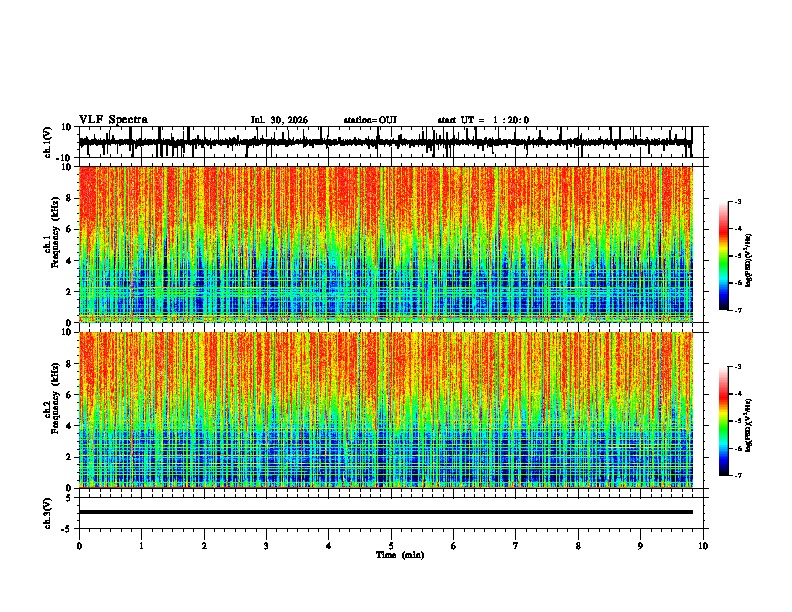This screenshot has height=612, width=792.
Task: Click the ch.2 spectrogram image
Action: 386,410
